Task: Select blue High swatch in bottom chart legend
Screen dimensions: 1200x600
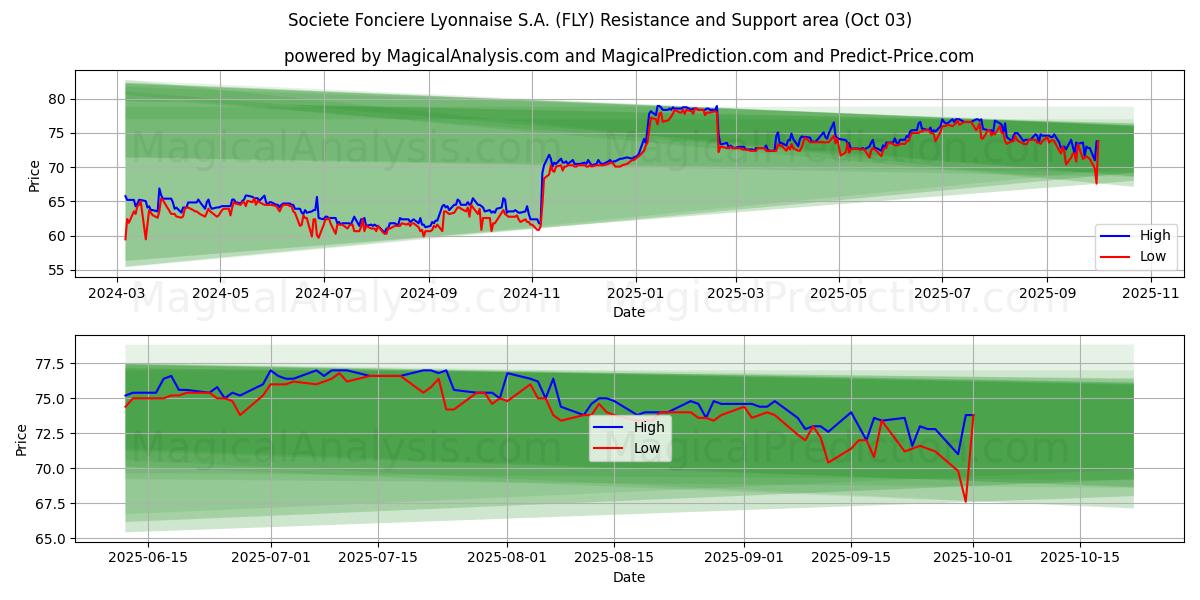Action: (609, 428)
